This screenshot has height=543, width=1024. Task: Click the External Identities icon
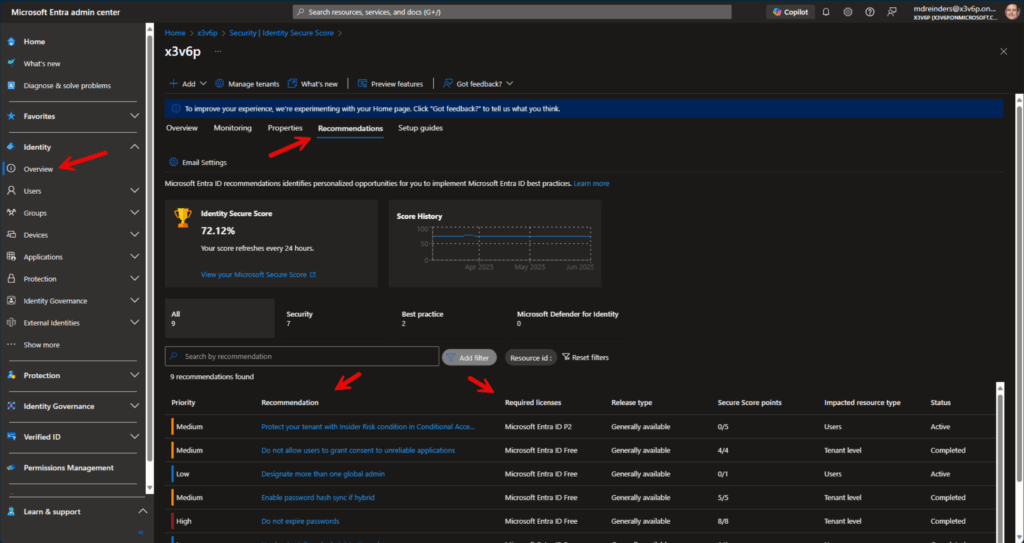click(11, 323)
